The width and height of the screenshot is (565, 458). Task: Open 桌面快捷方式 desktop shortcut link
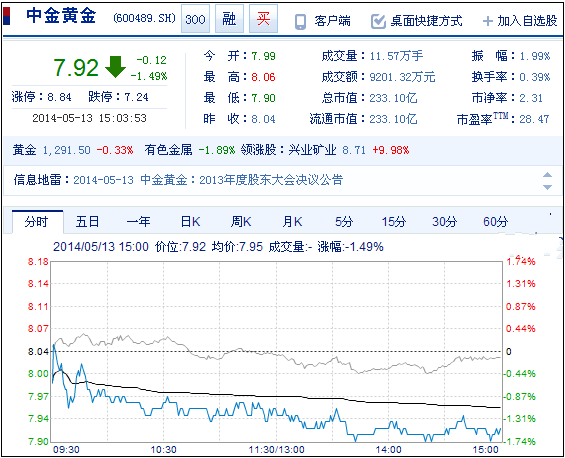[426, 21]
